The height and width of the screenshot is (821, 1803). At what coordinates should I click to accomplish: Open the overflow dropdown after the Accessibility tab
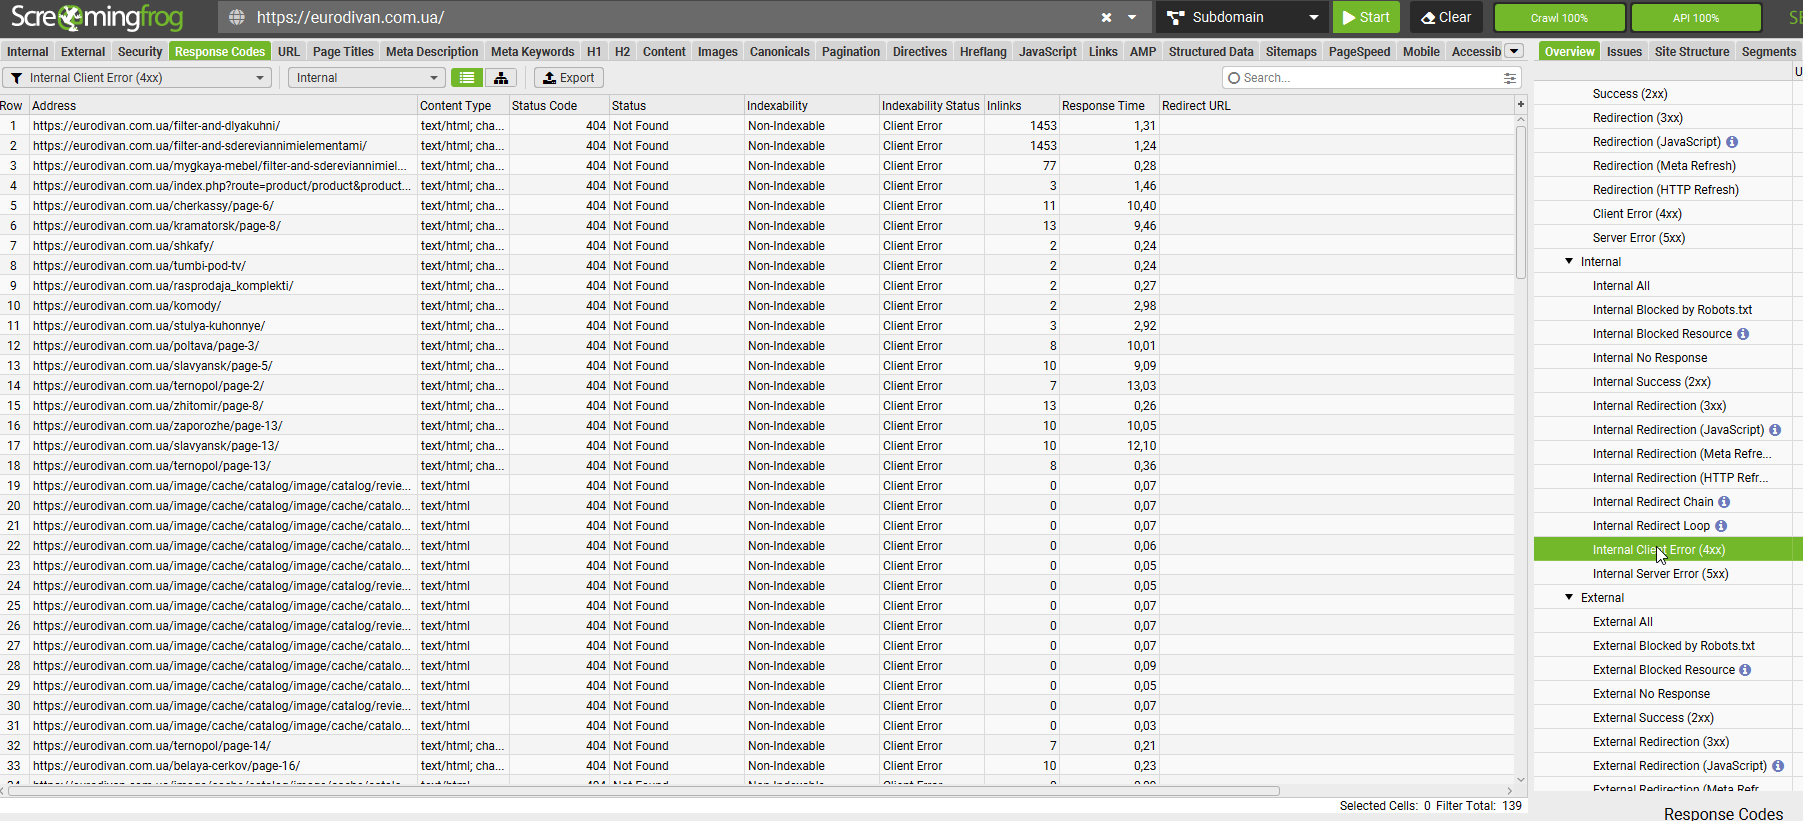[x=1514, y=51]
